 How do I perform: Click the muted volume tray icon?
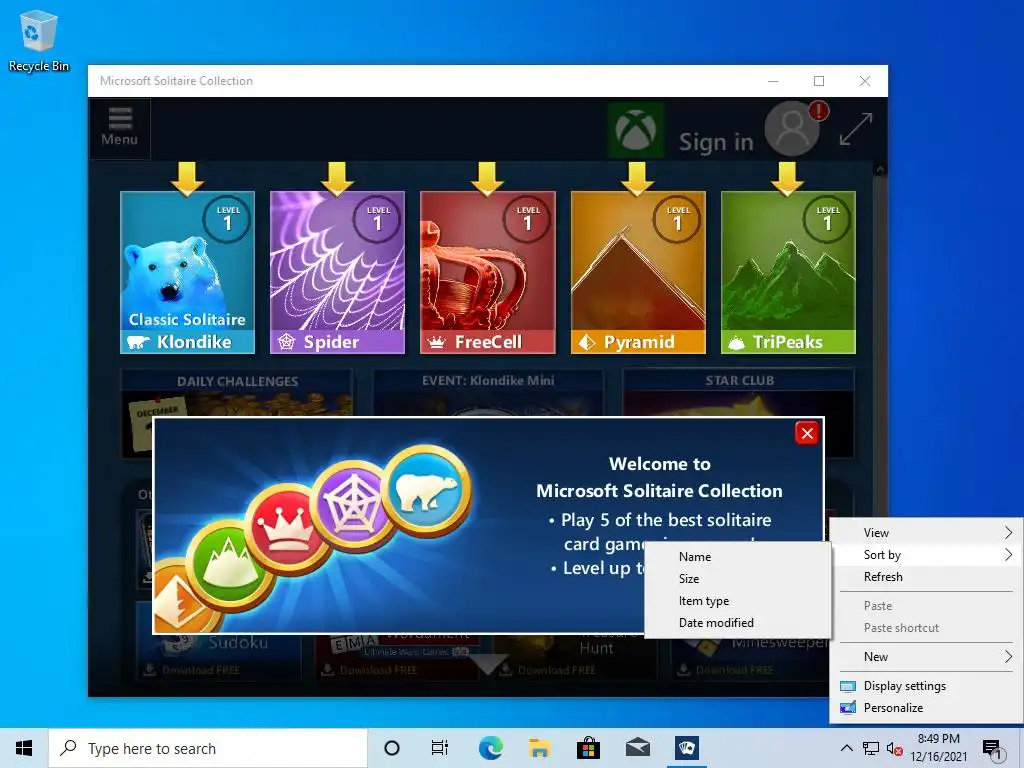pos(895,749)
